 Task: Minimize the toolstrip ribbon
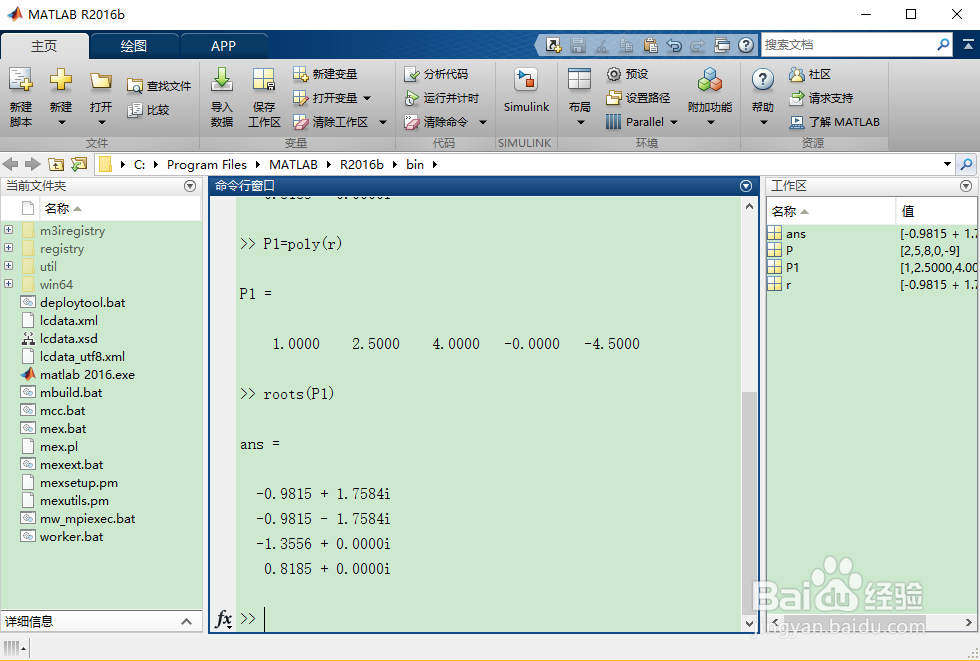(968, 45)
